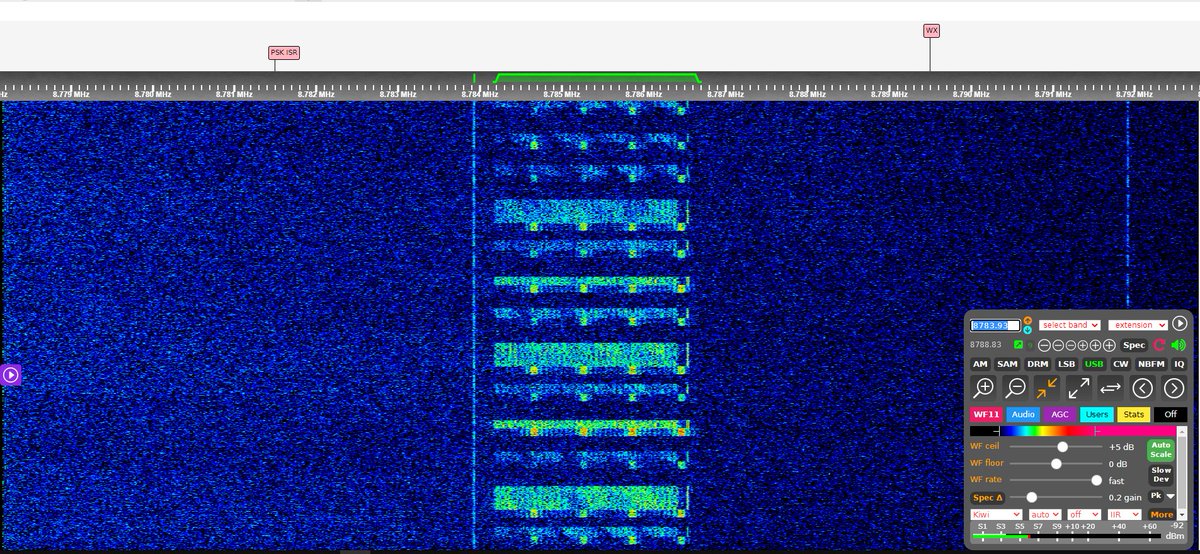1200x554 pixels.
Task: Page waterfall left with circled left chevron
Action: click(x=1143, y=388)
